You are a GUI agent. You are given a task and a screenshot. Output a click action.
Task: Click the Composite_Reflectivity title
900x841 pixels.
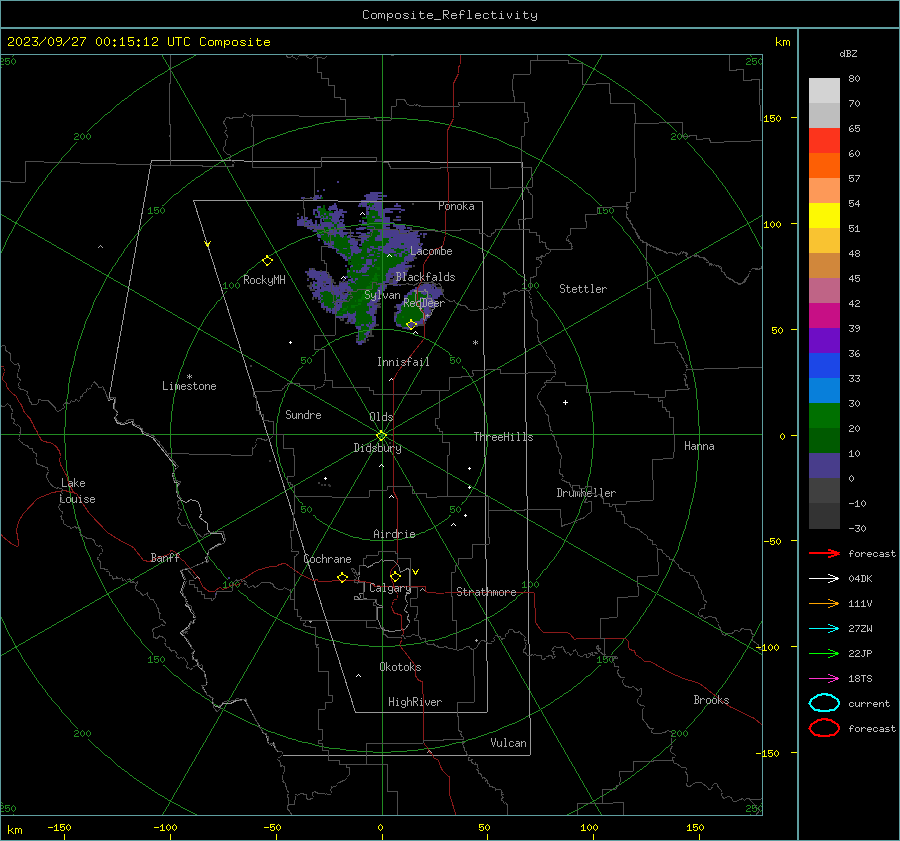pyautogui.click(x=449, y=15)
